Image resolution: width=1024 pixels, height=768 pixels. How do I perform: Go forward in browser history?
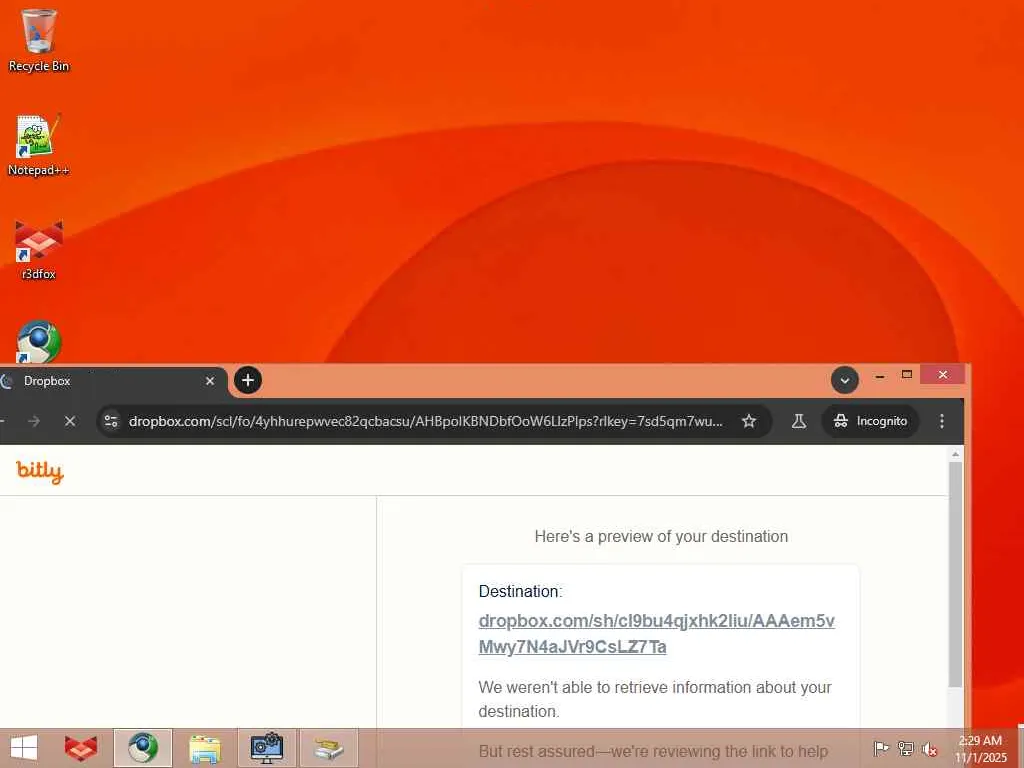[x=34, y=421]
